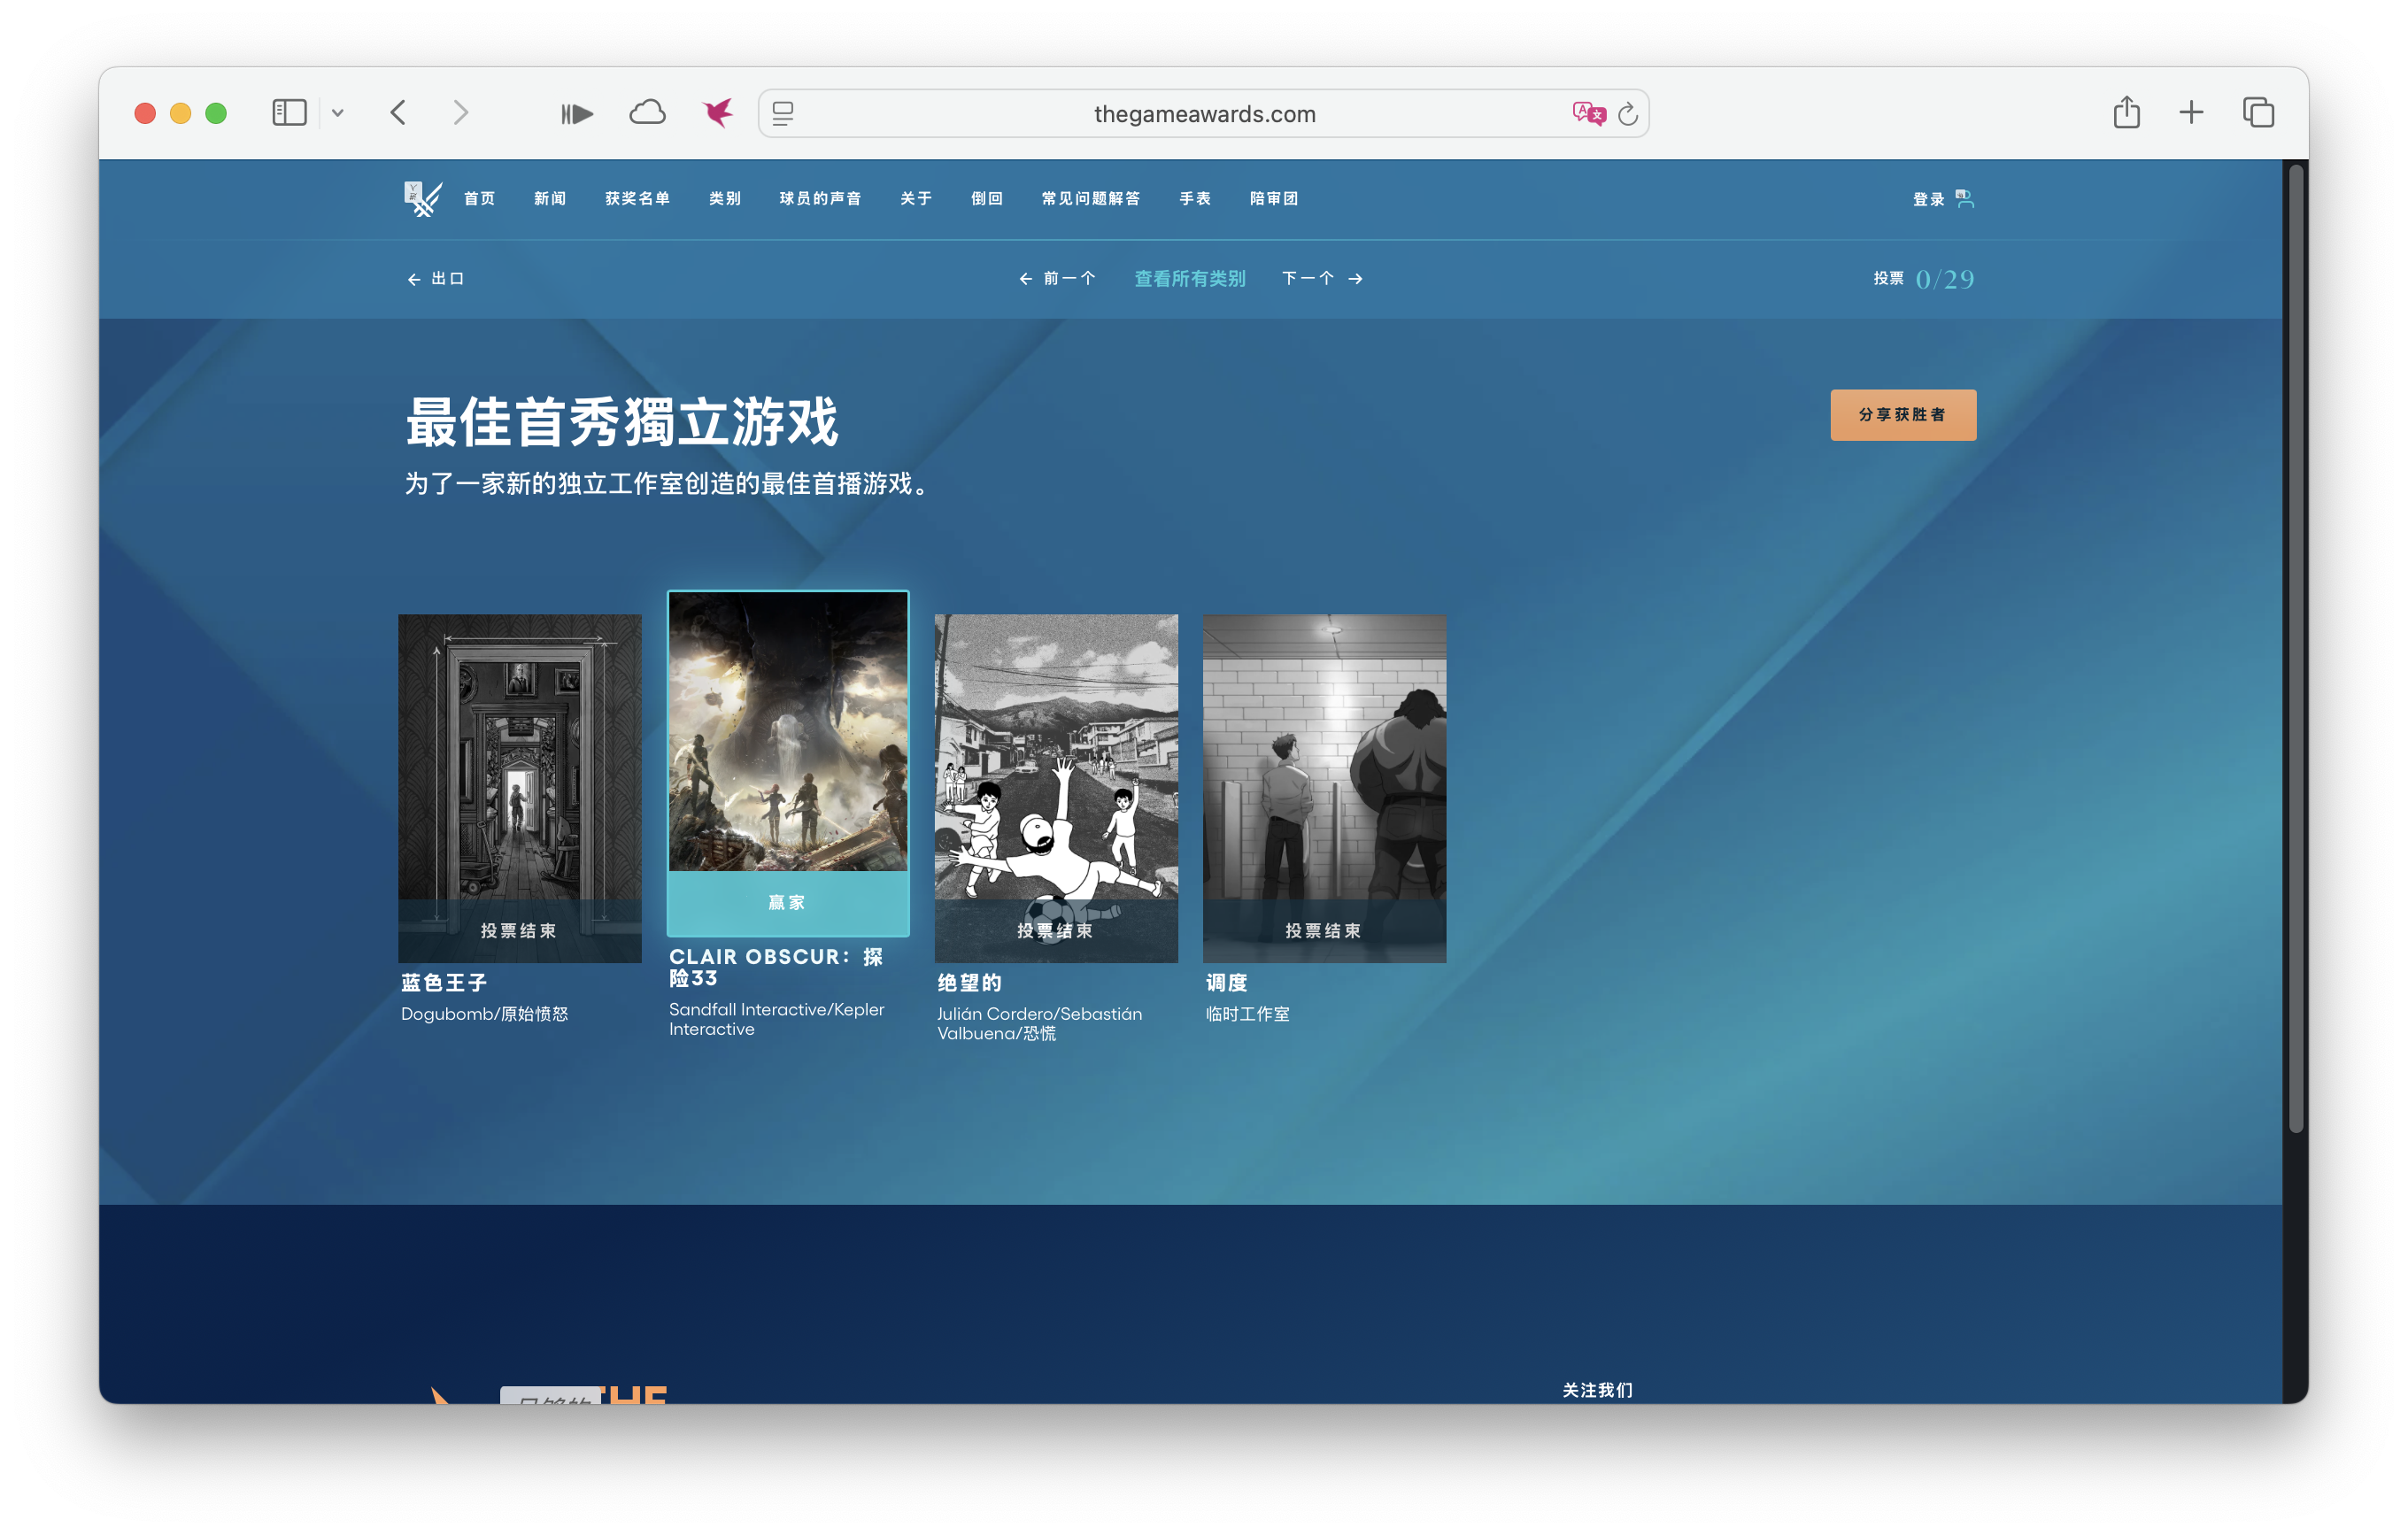Open a new tab with the plus icon
2408x1535 pixels.
pos(2191,112)
